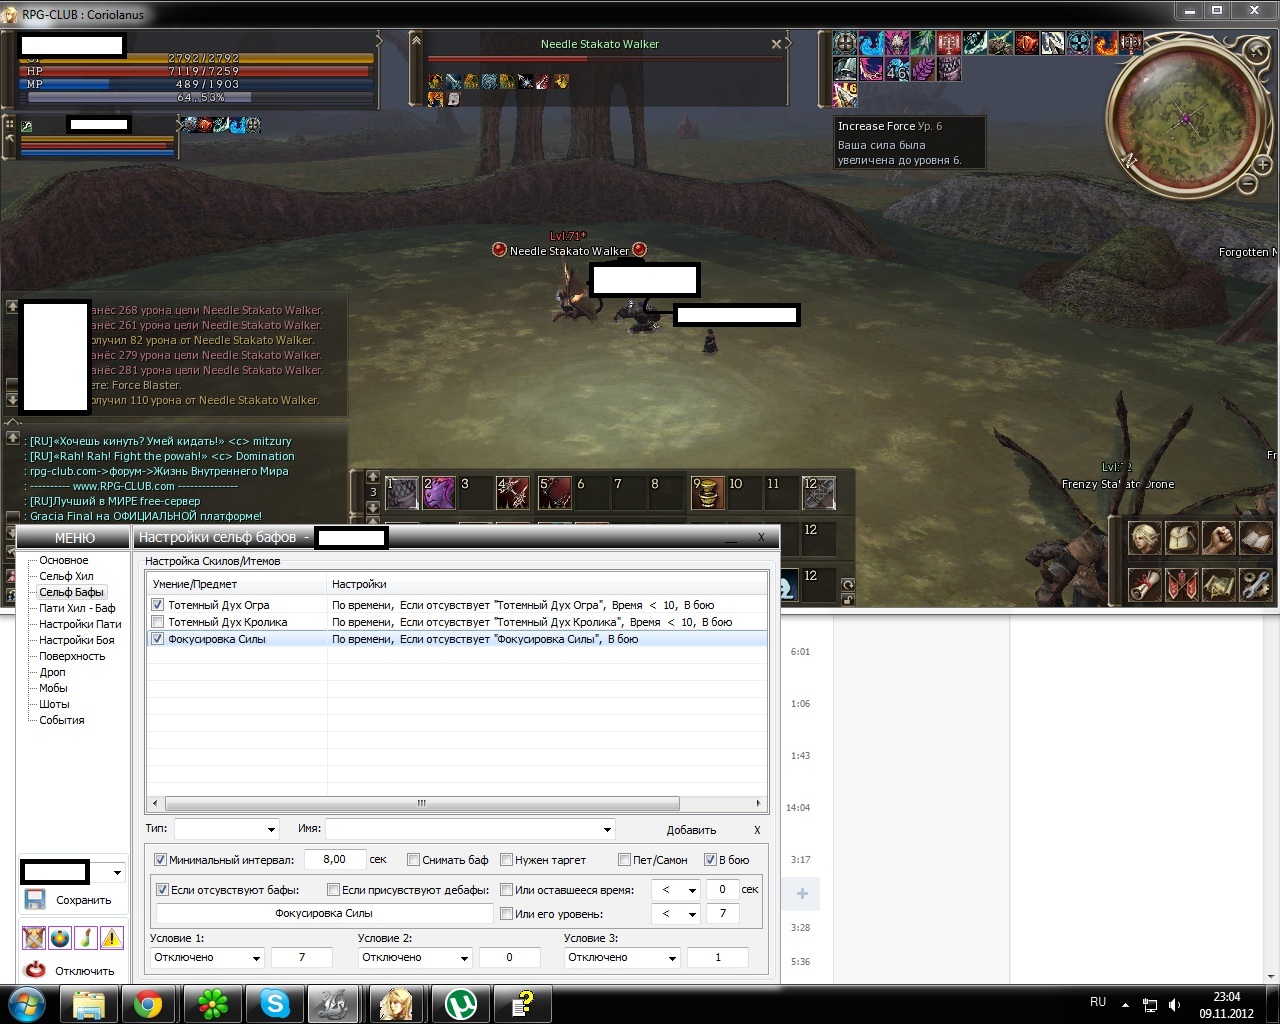Enable Если присувствуют дебафы checkbox
Viewport: 1280px width, 1024px height.
[x=334, y=890]
